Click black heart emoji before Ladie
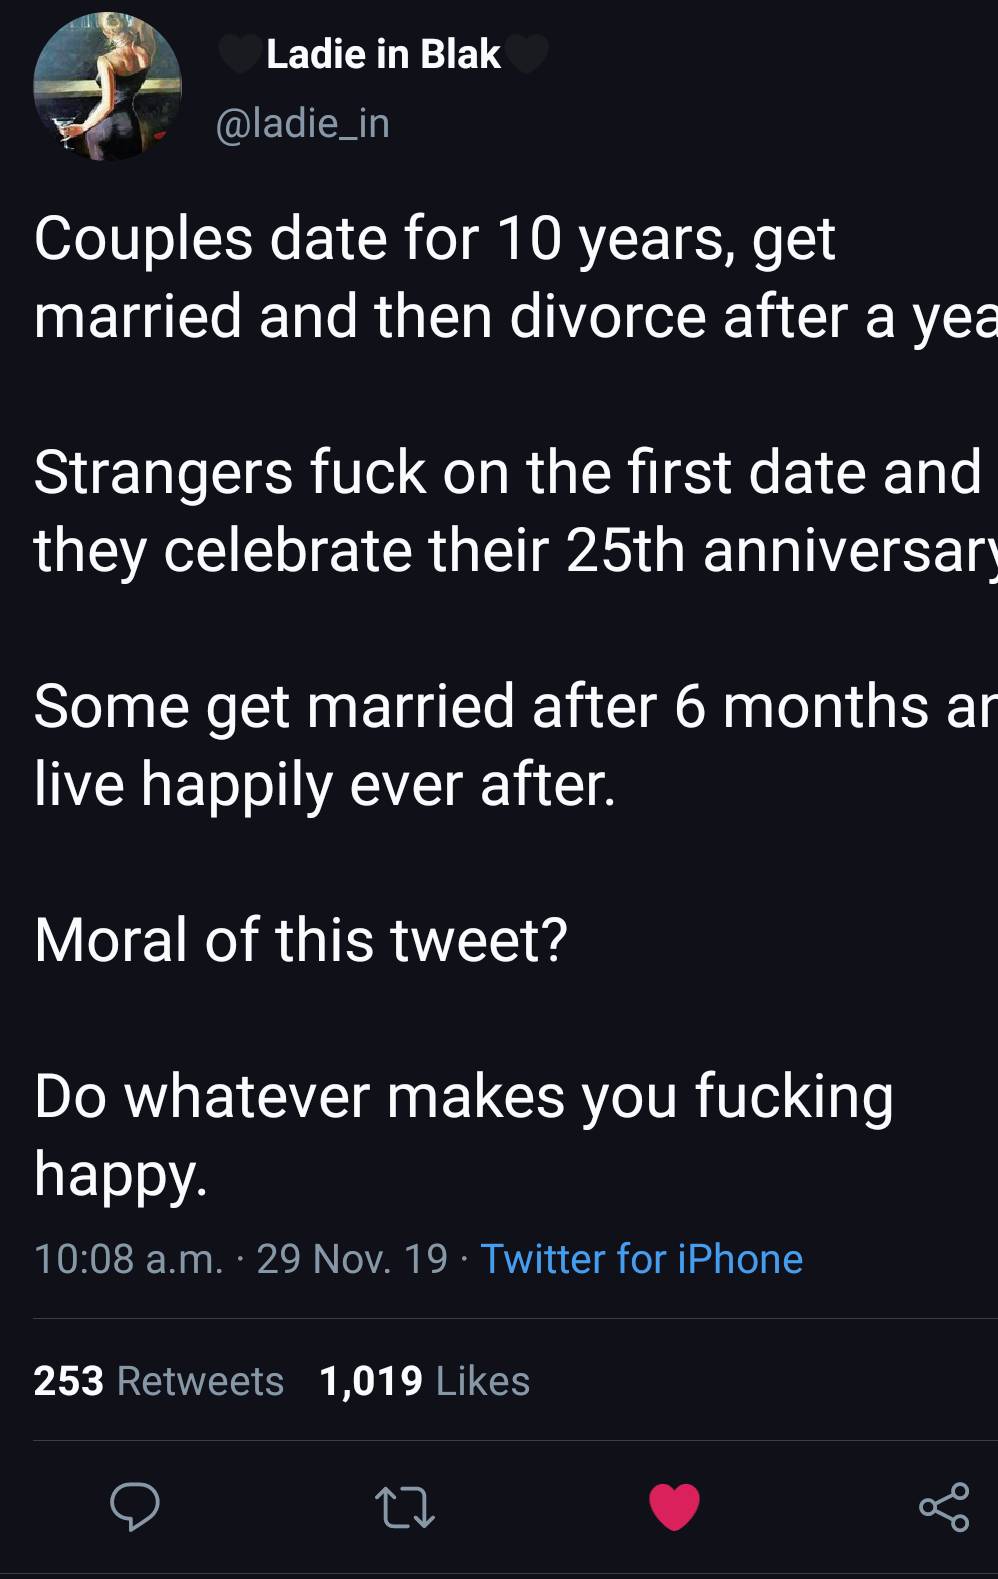 point(240,54)
